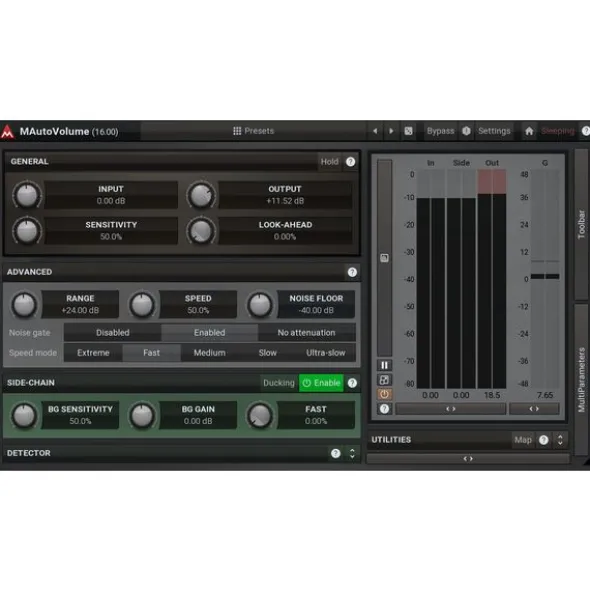Click the arrows bar under gain meter

pos(534,409)
